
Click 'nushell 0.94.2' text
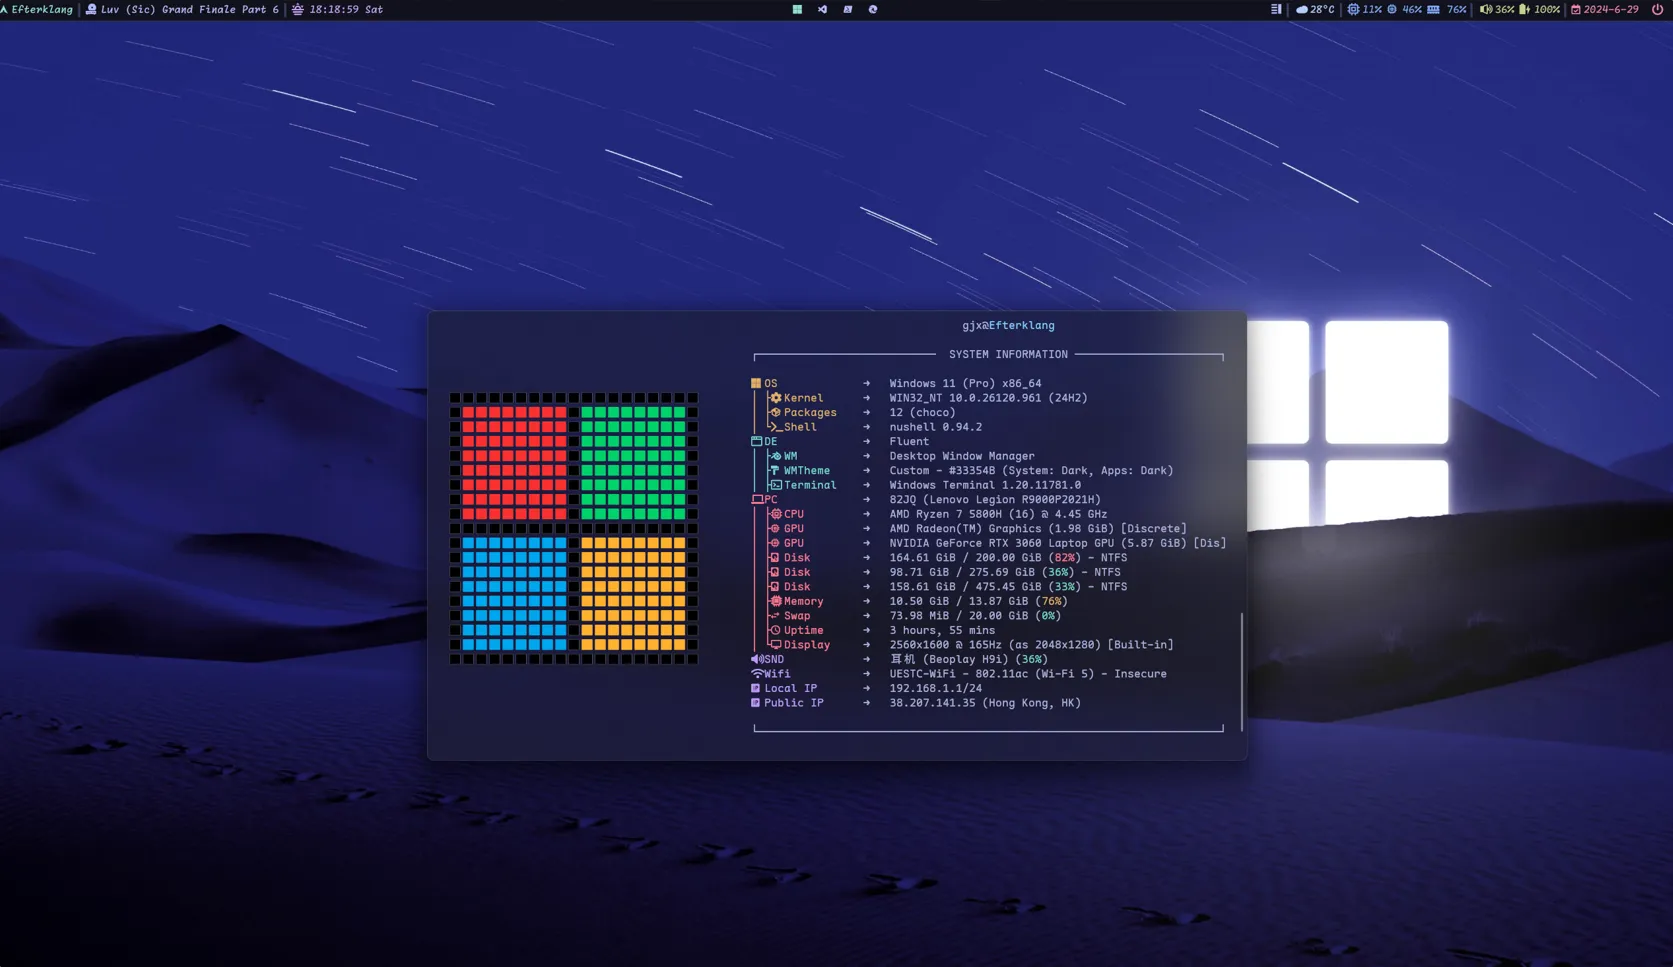935,427
